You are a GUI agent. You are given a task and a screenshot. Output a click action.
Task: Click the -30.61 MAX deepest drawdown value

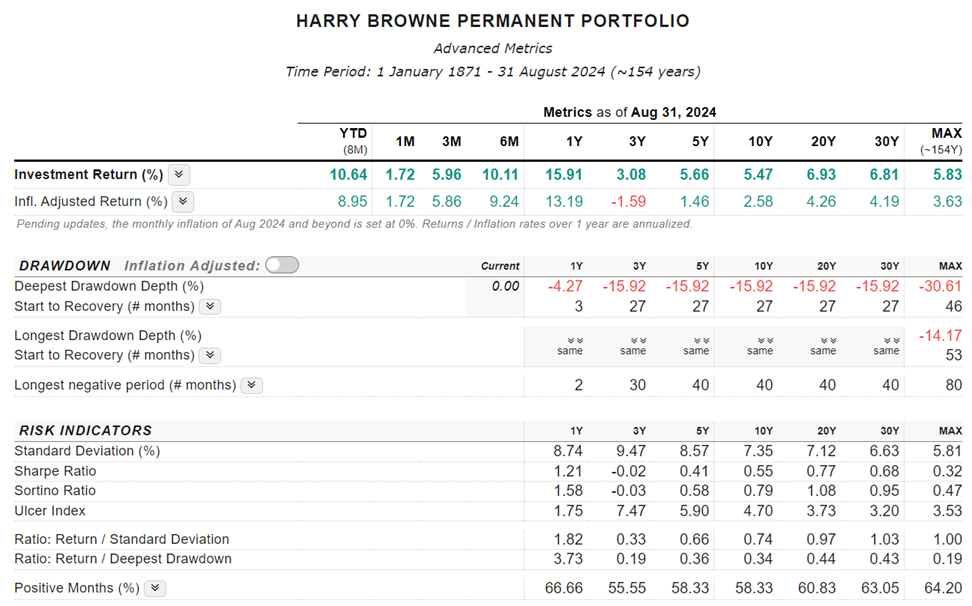point(940,286)
